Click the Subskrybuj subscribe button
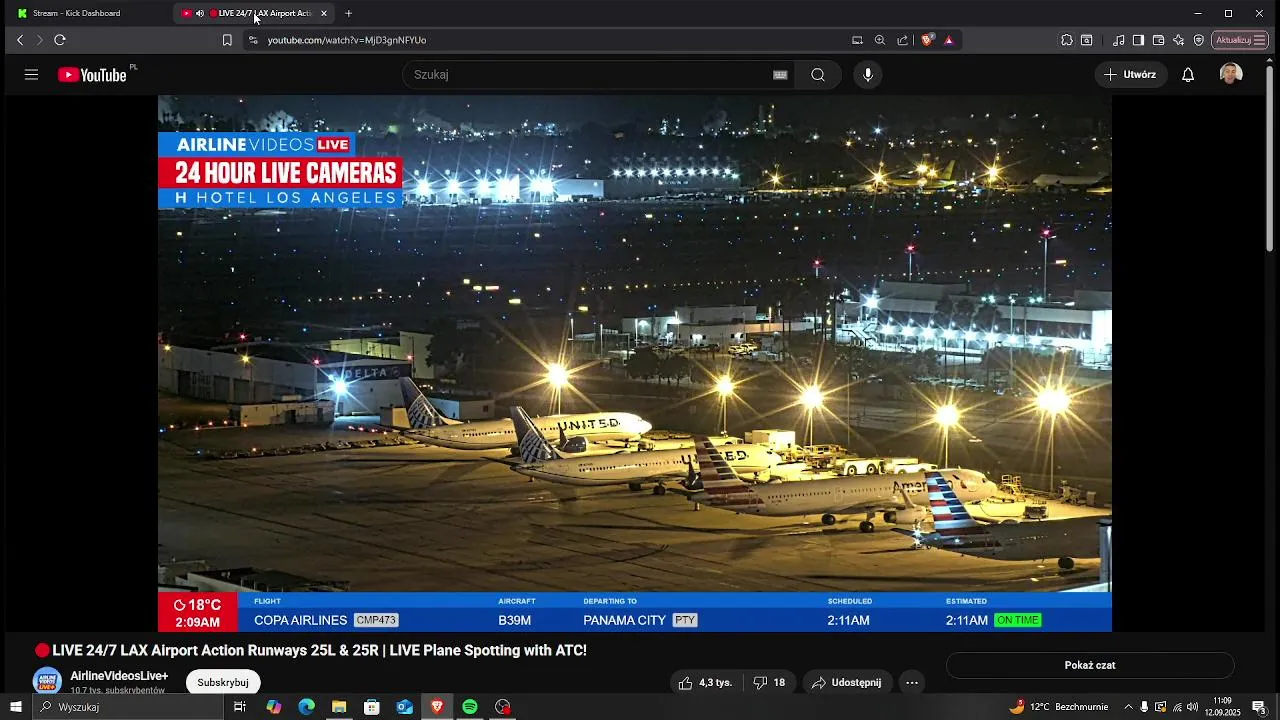 click(223, 682)
